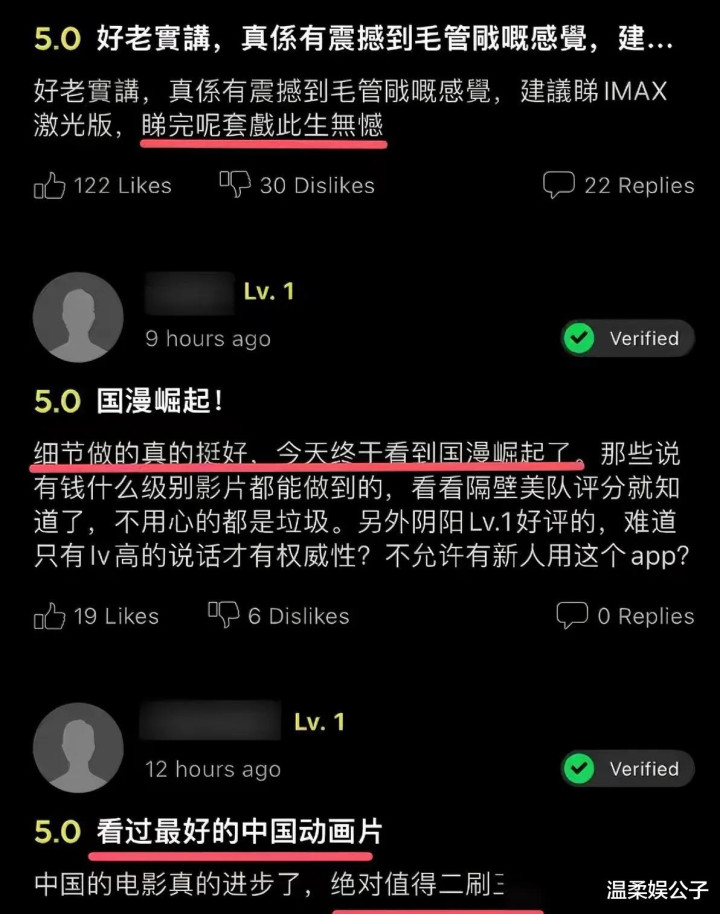
Task: Select the blurred username above 12 hours ago
Action: pos(210,720)
